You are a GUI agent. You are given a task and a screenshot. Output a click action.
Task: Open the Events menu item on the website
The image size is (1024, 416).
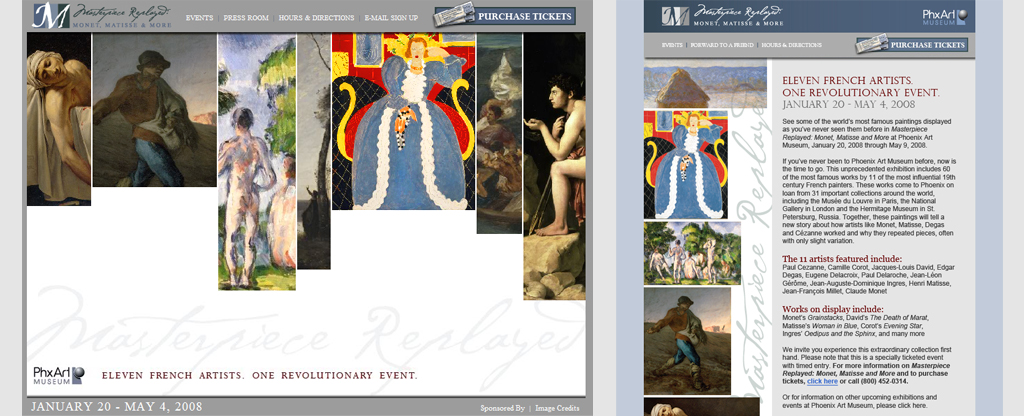click(199, 18)
